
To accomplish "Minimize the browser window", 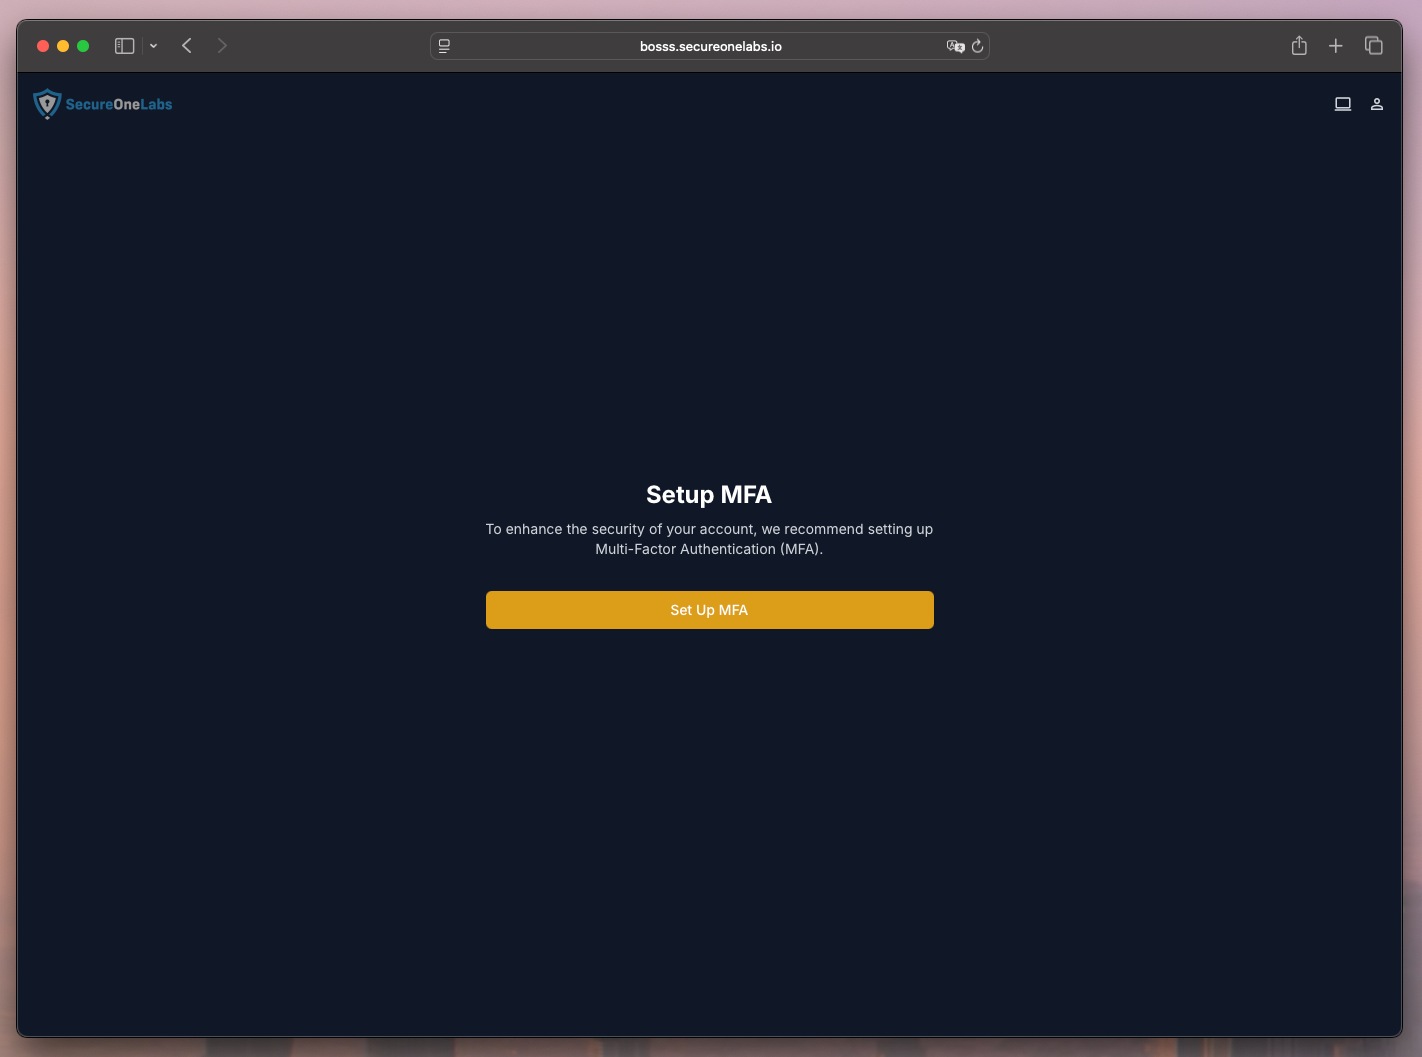I will click(x=63, y=45).
